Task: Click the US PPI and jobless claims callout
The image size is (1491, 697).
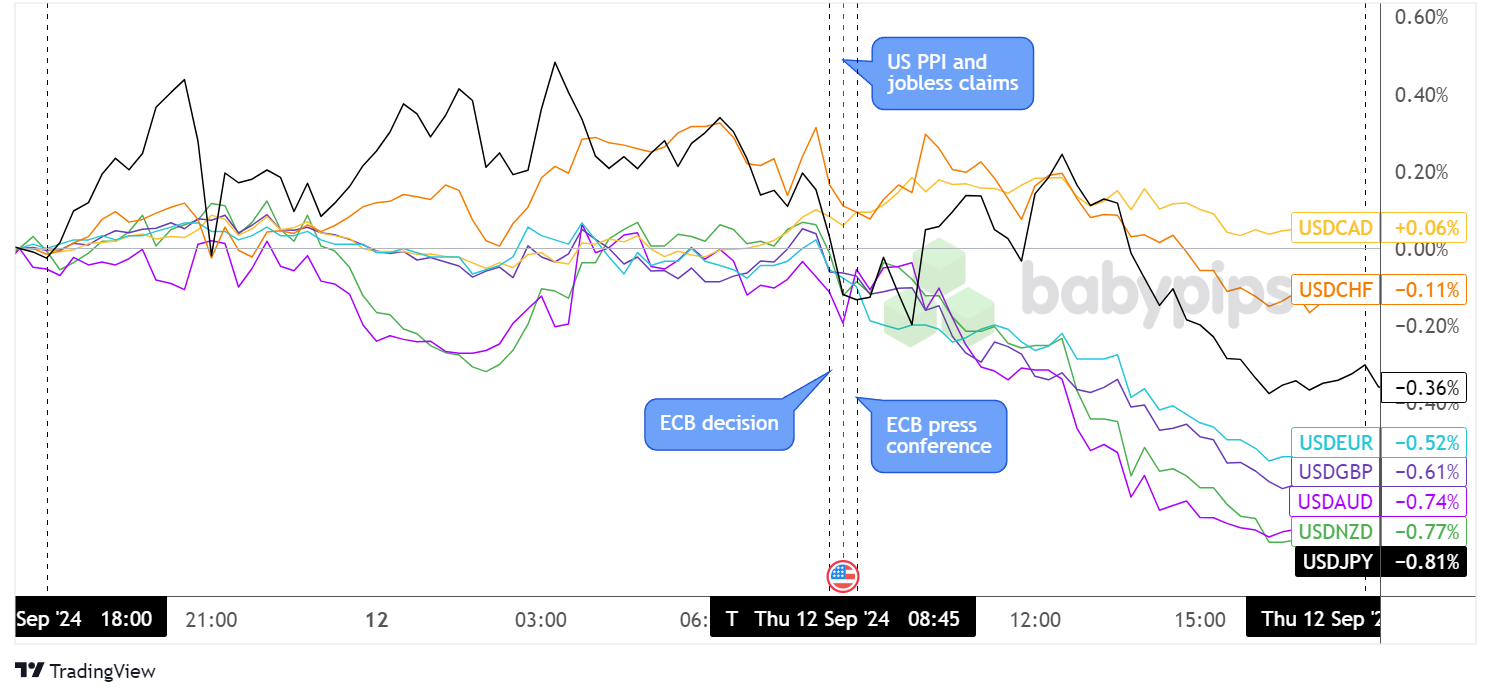Action: (x=951, y=73)
